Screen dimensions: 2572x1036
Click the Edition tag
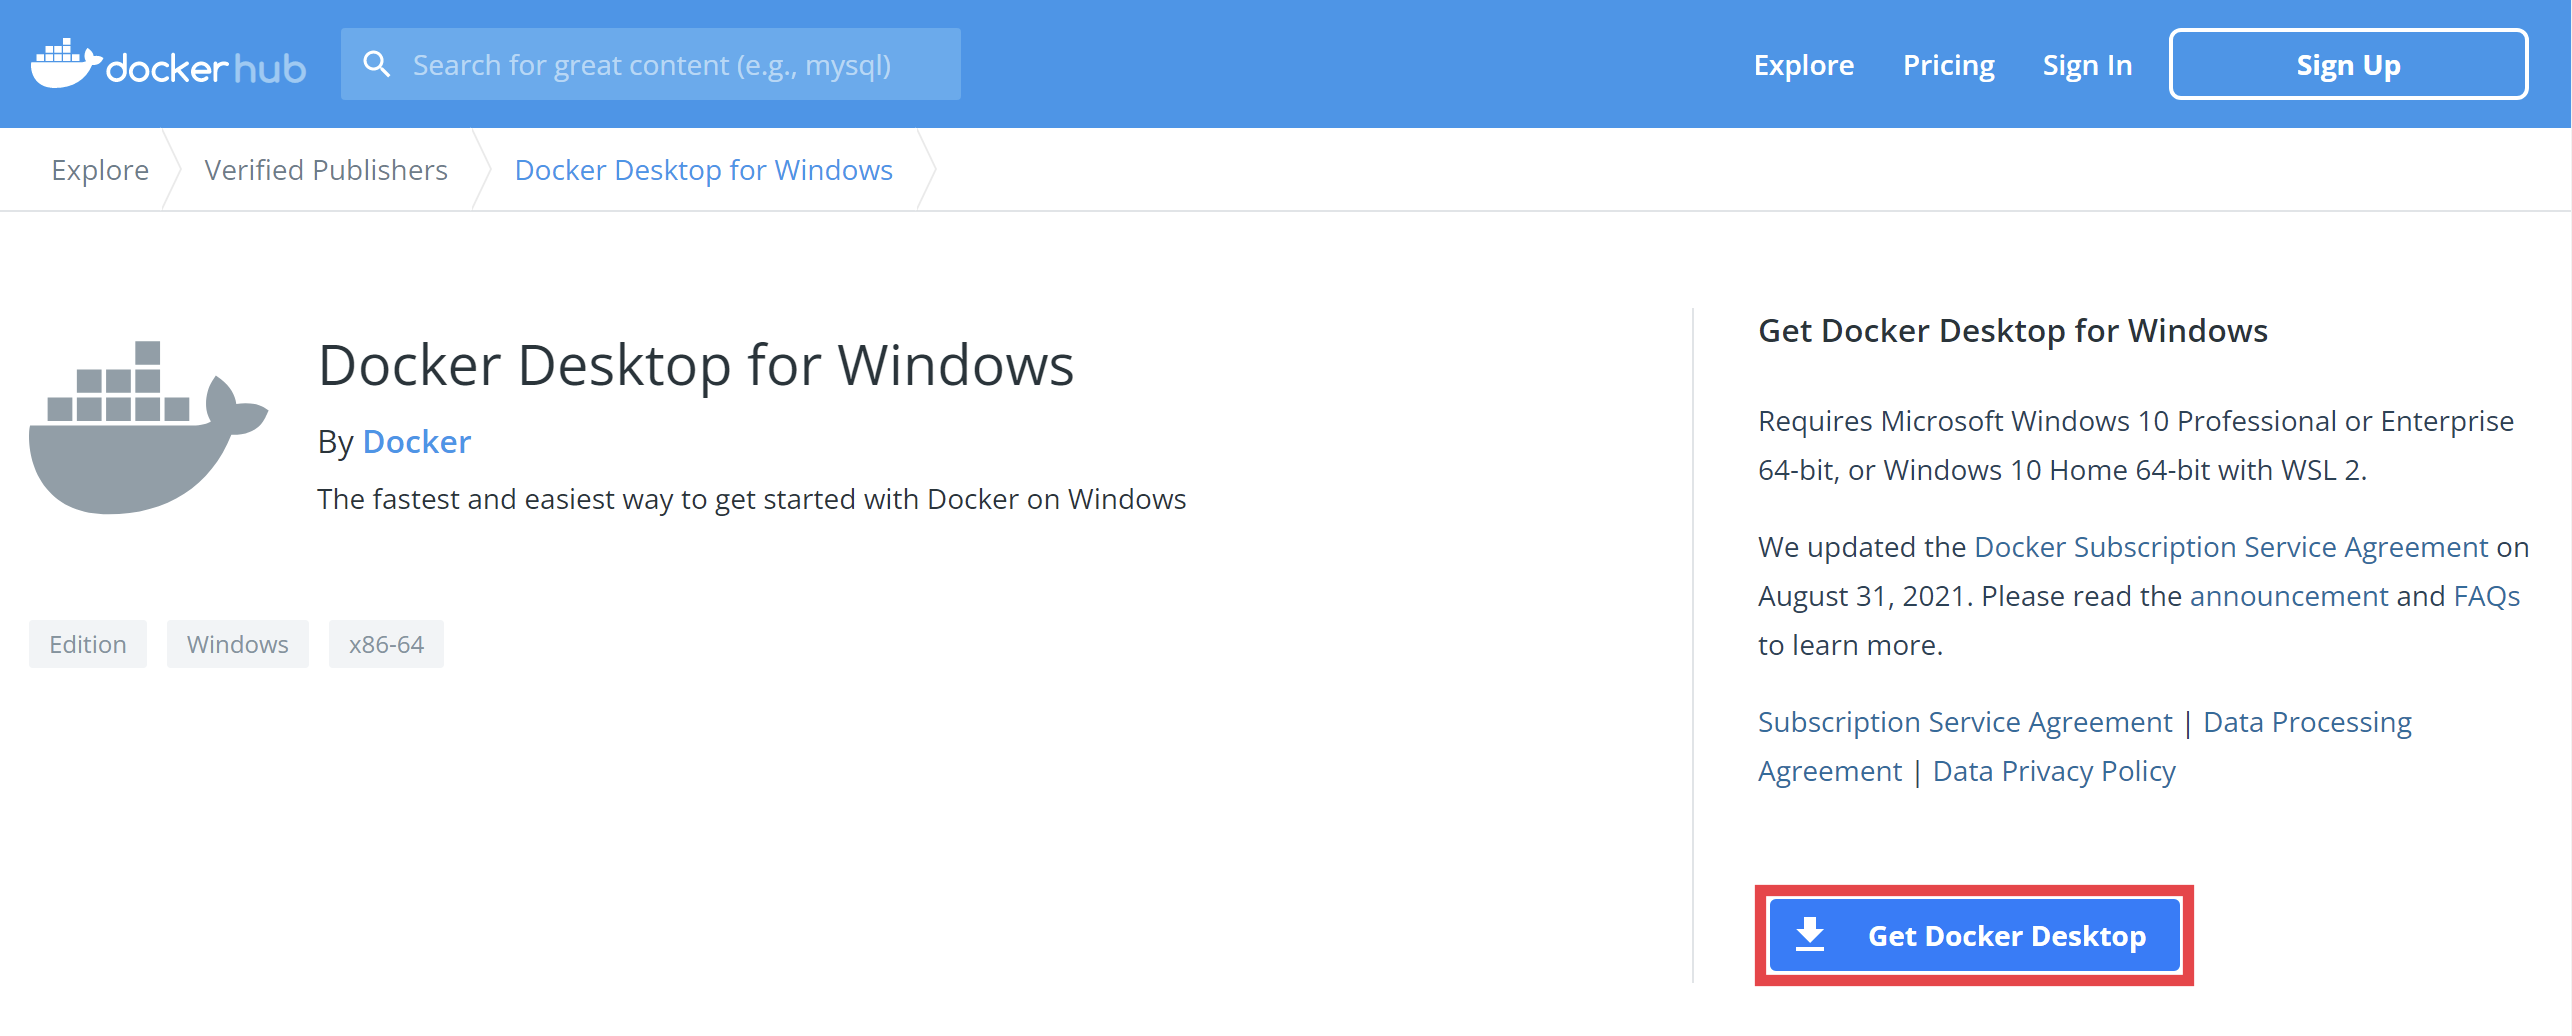click(88, 644)
